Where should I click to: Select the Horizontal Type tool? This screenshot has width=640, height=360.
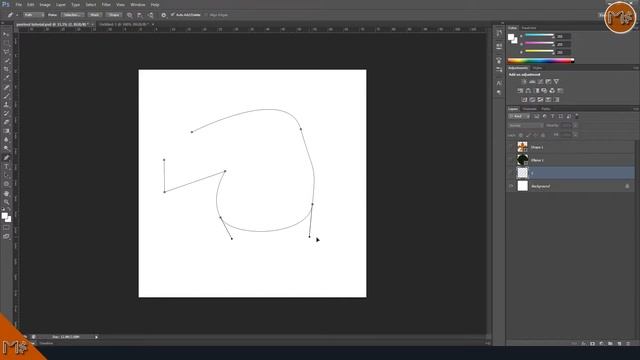pyautogui.click(x=6, y=167)
